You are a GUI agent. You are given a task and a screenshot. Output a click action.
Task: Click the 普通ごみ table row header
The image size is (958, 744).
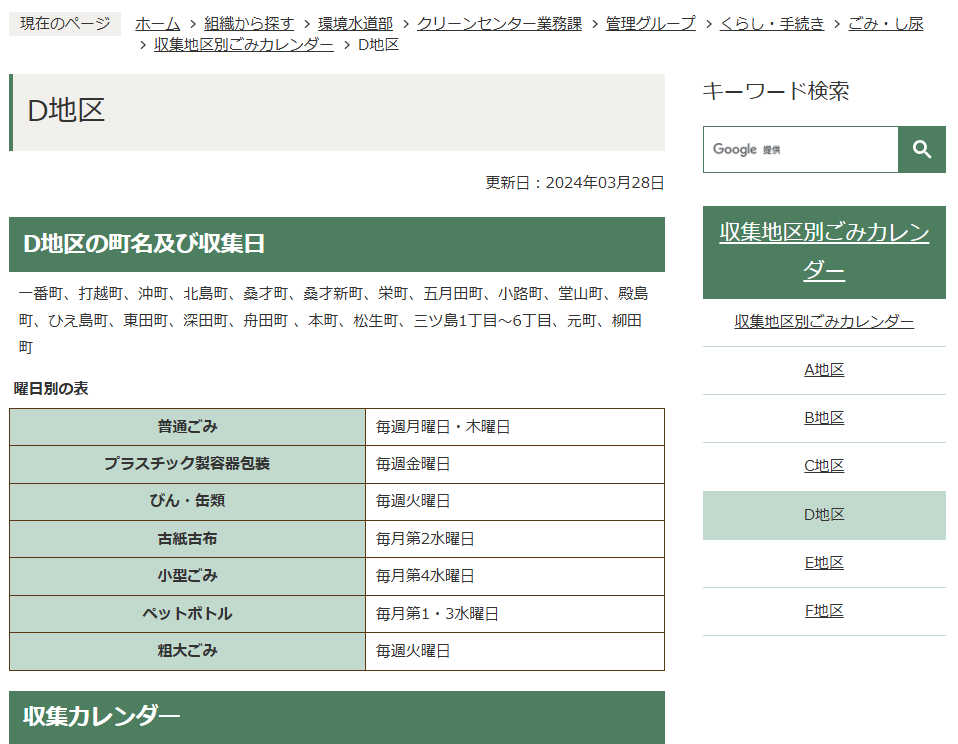coord(187,427)
